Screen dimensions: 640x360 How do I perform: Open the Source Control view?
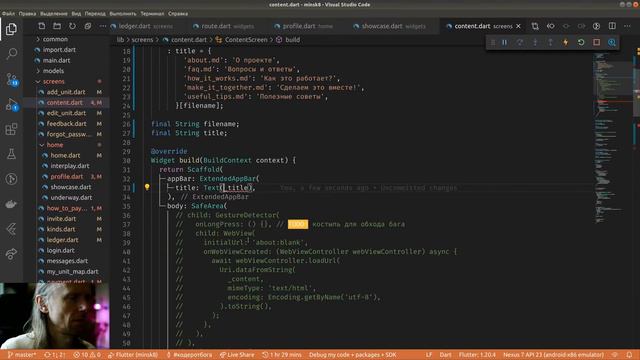click(x=11, y=79)
